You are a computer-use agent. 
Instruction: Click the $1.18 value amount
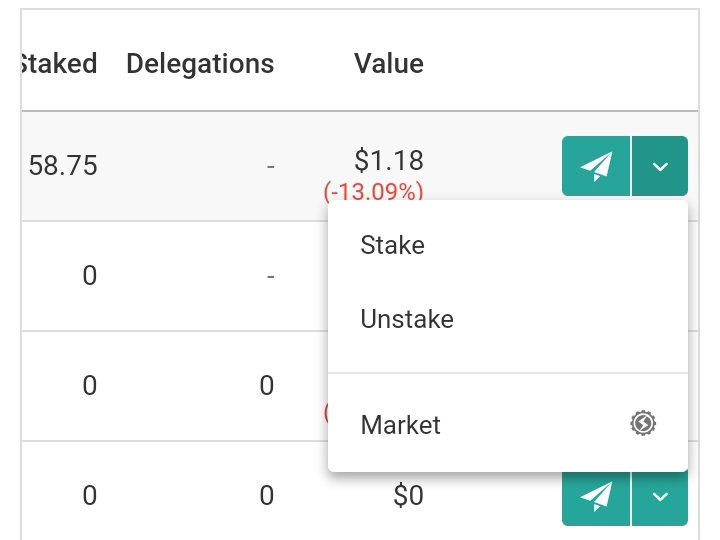point(388,161)
